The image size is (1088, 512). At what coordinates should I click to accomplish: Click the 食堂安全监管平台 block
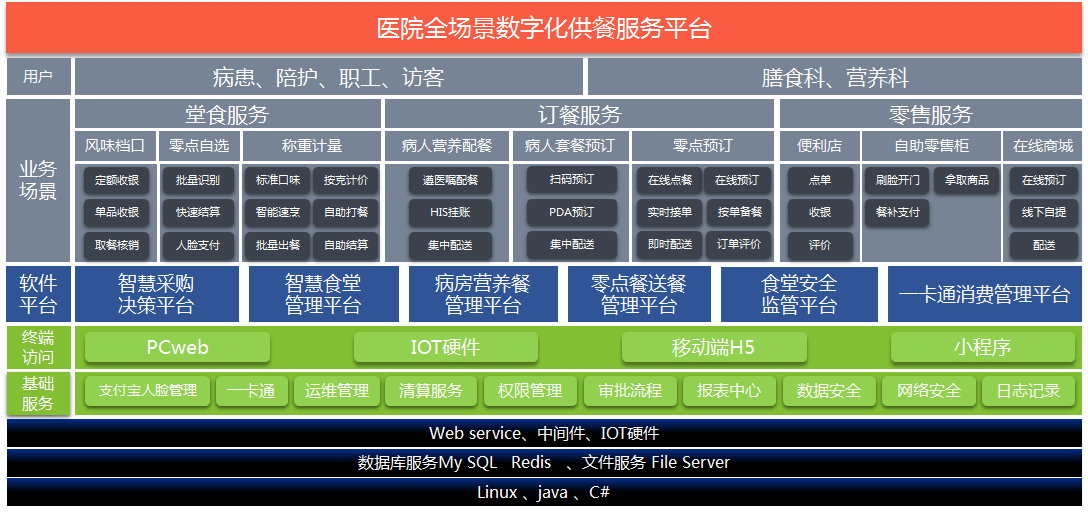(x=799, y=294)
